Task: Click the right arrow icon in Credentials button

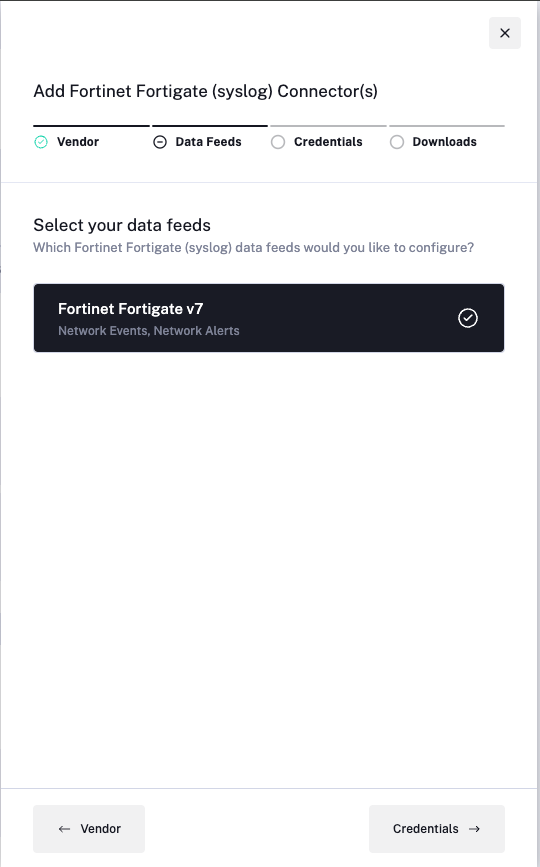Action: [474, 829]
